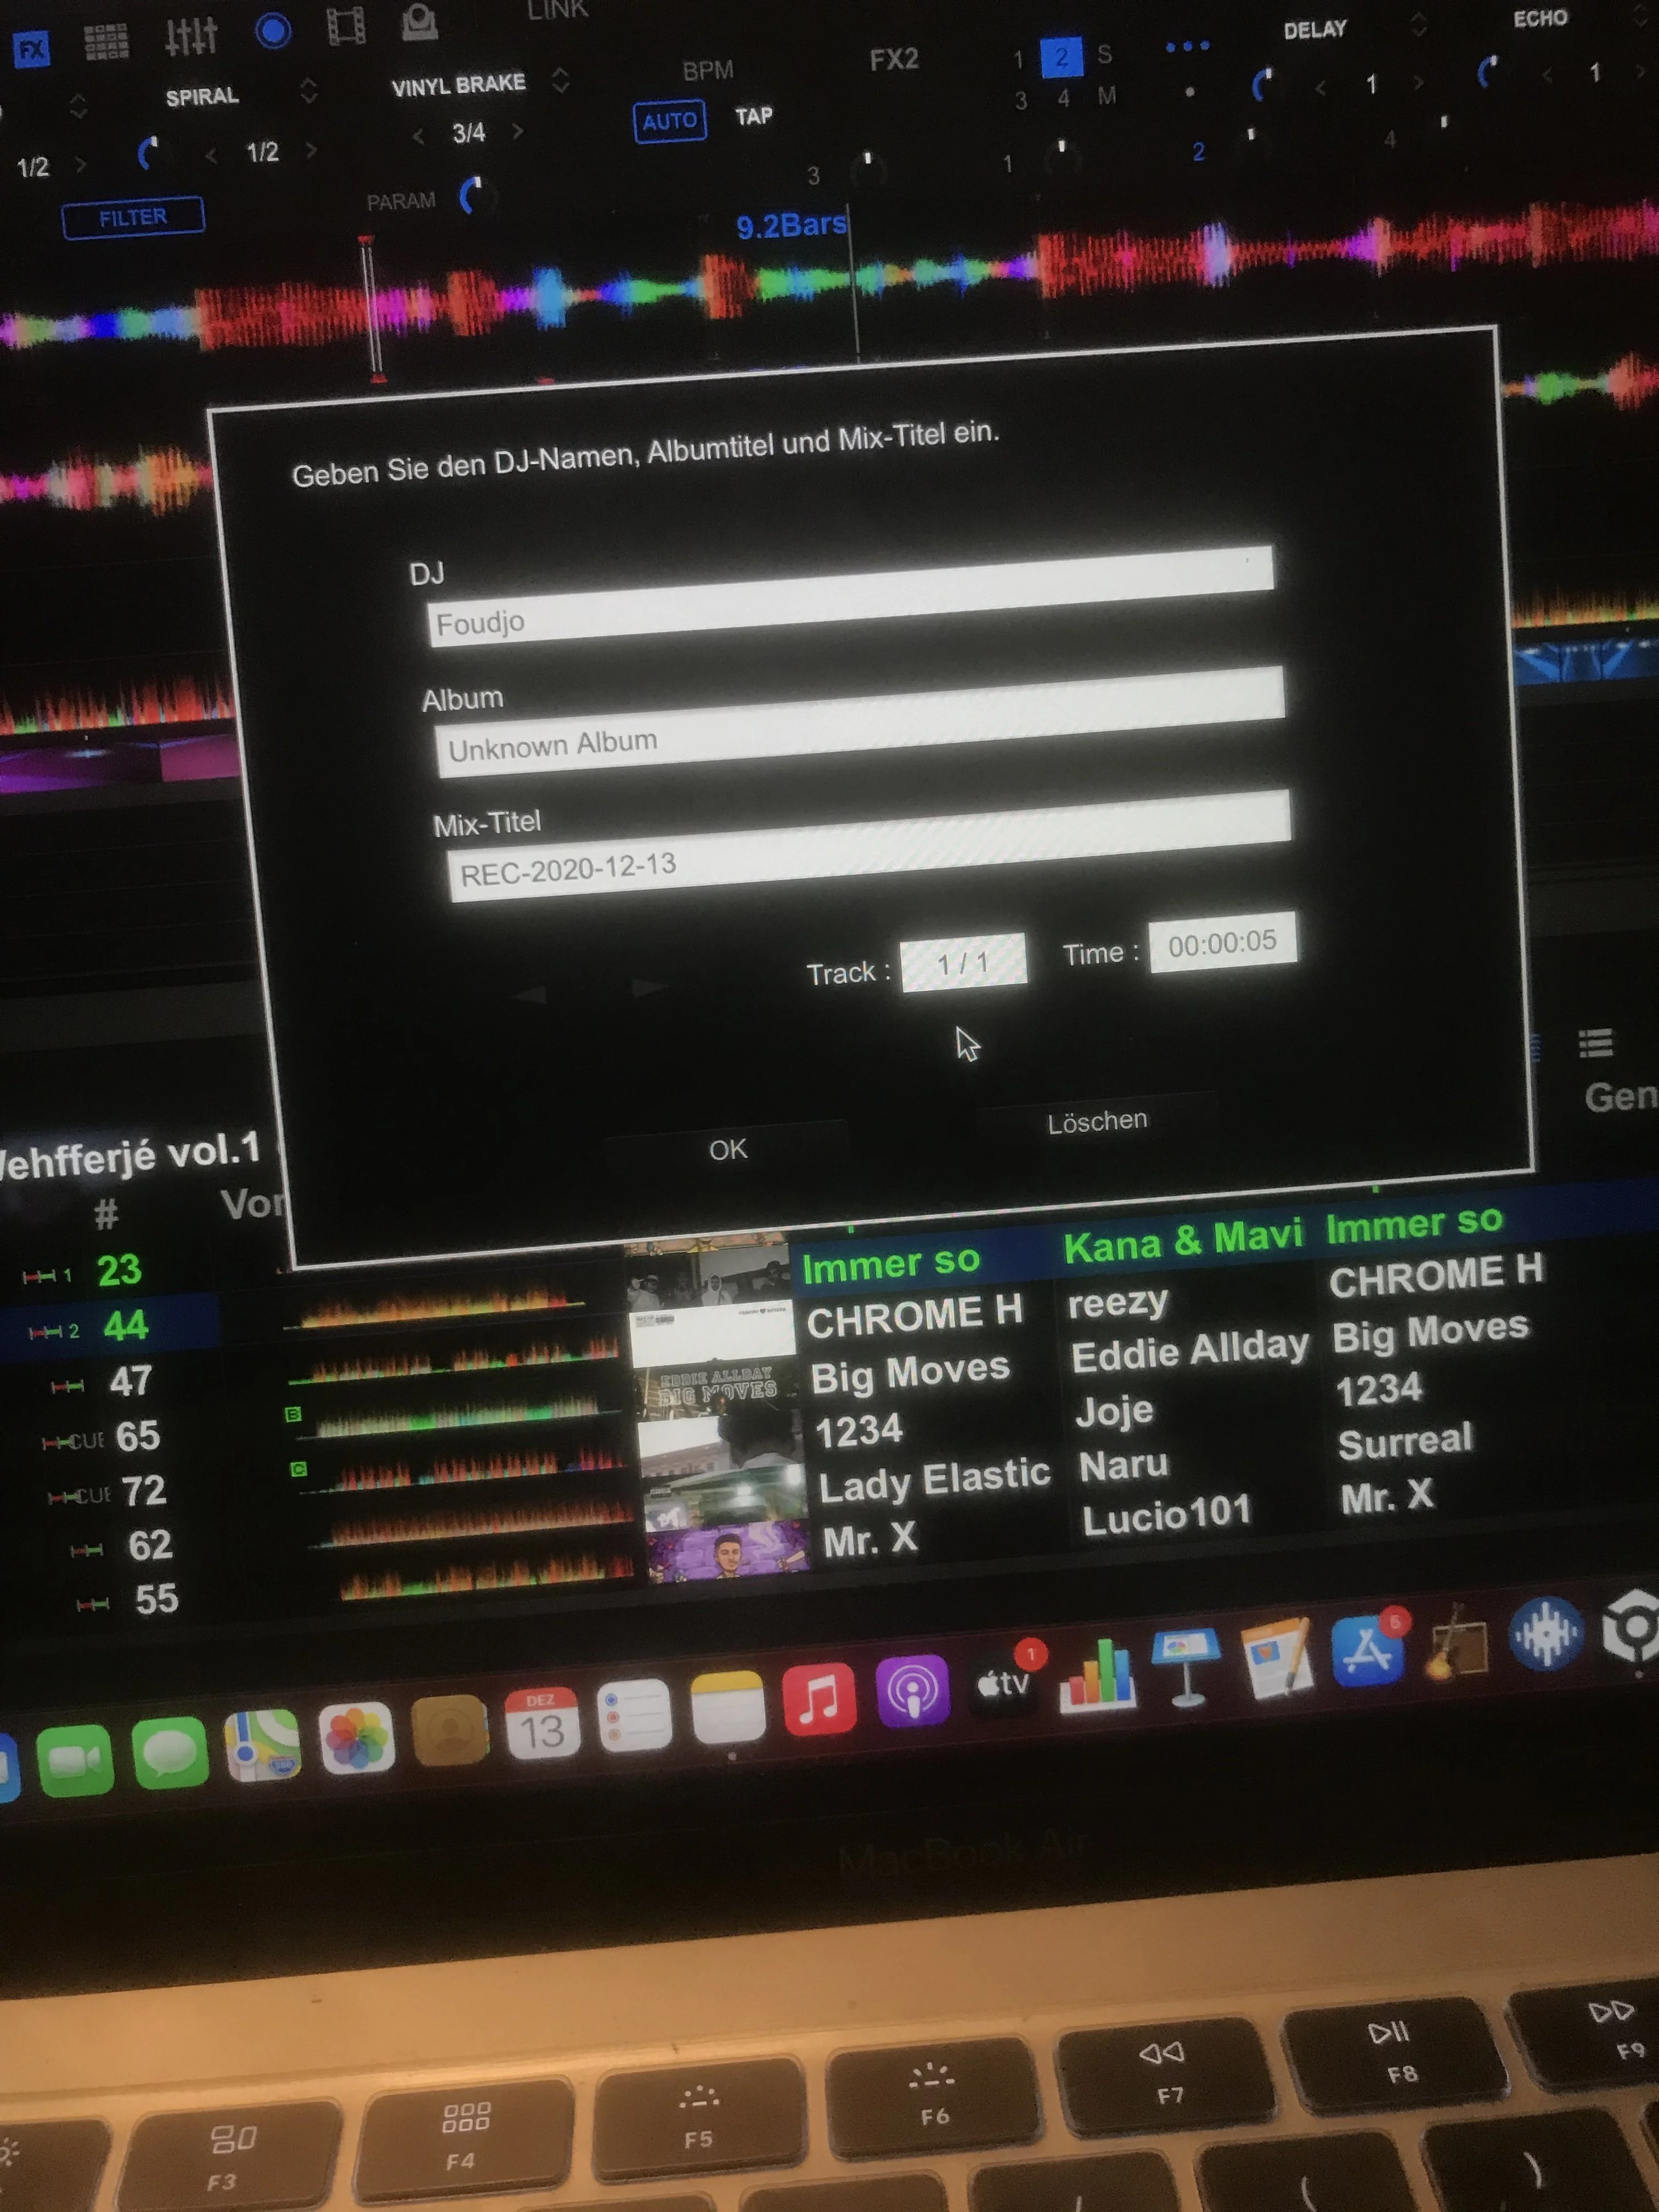The height and width of the screenshot is (2212, 1659).
Task: Open the Music app in the dock
Action: [x=819, y=1699]
